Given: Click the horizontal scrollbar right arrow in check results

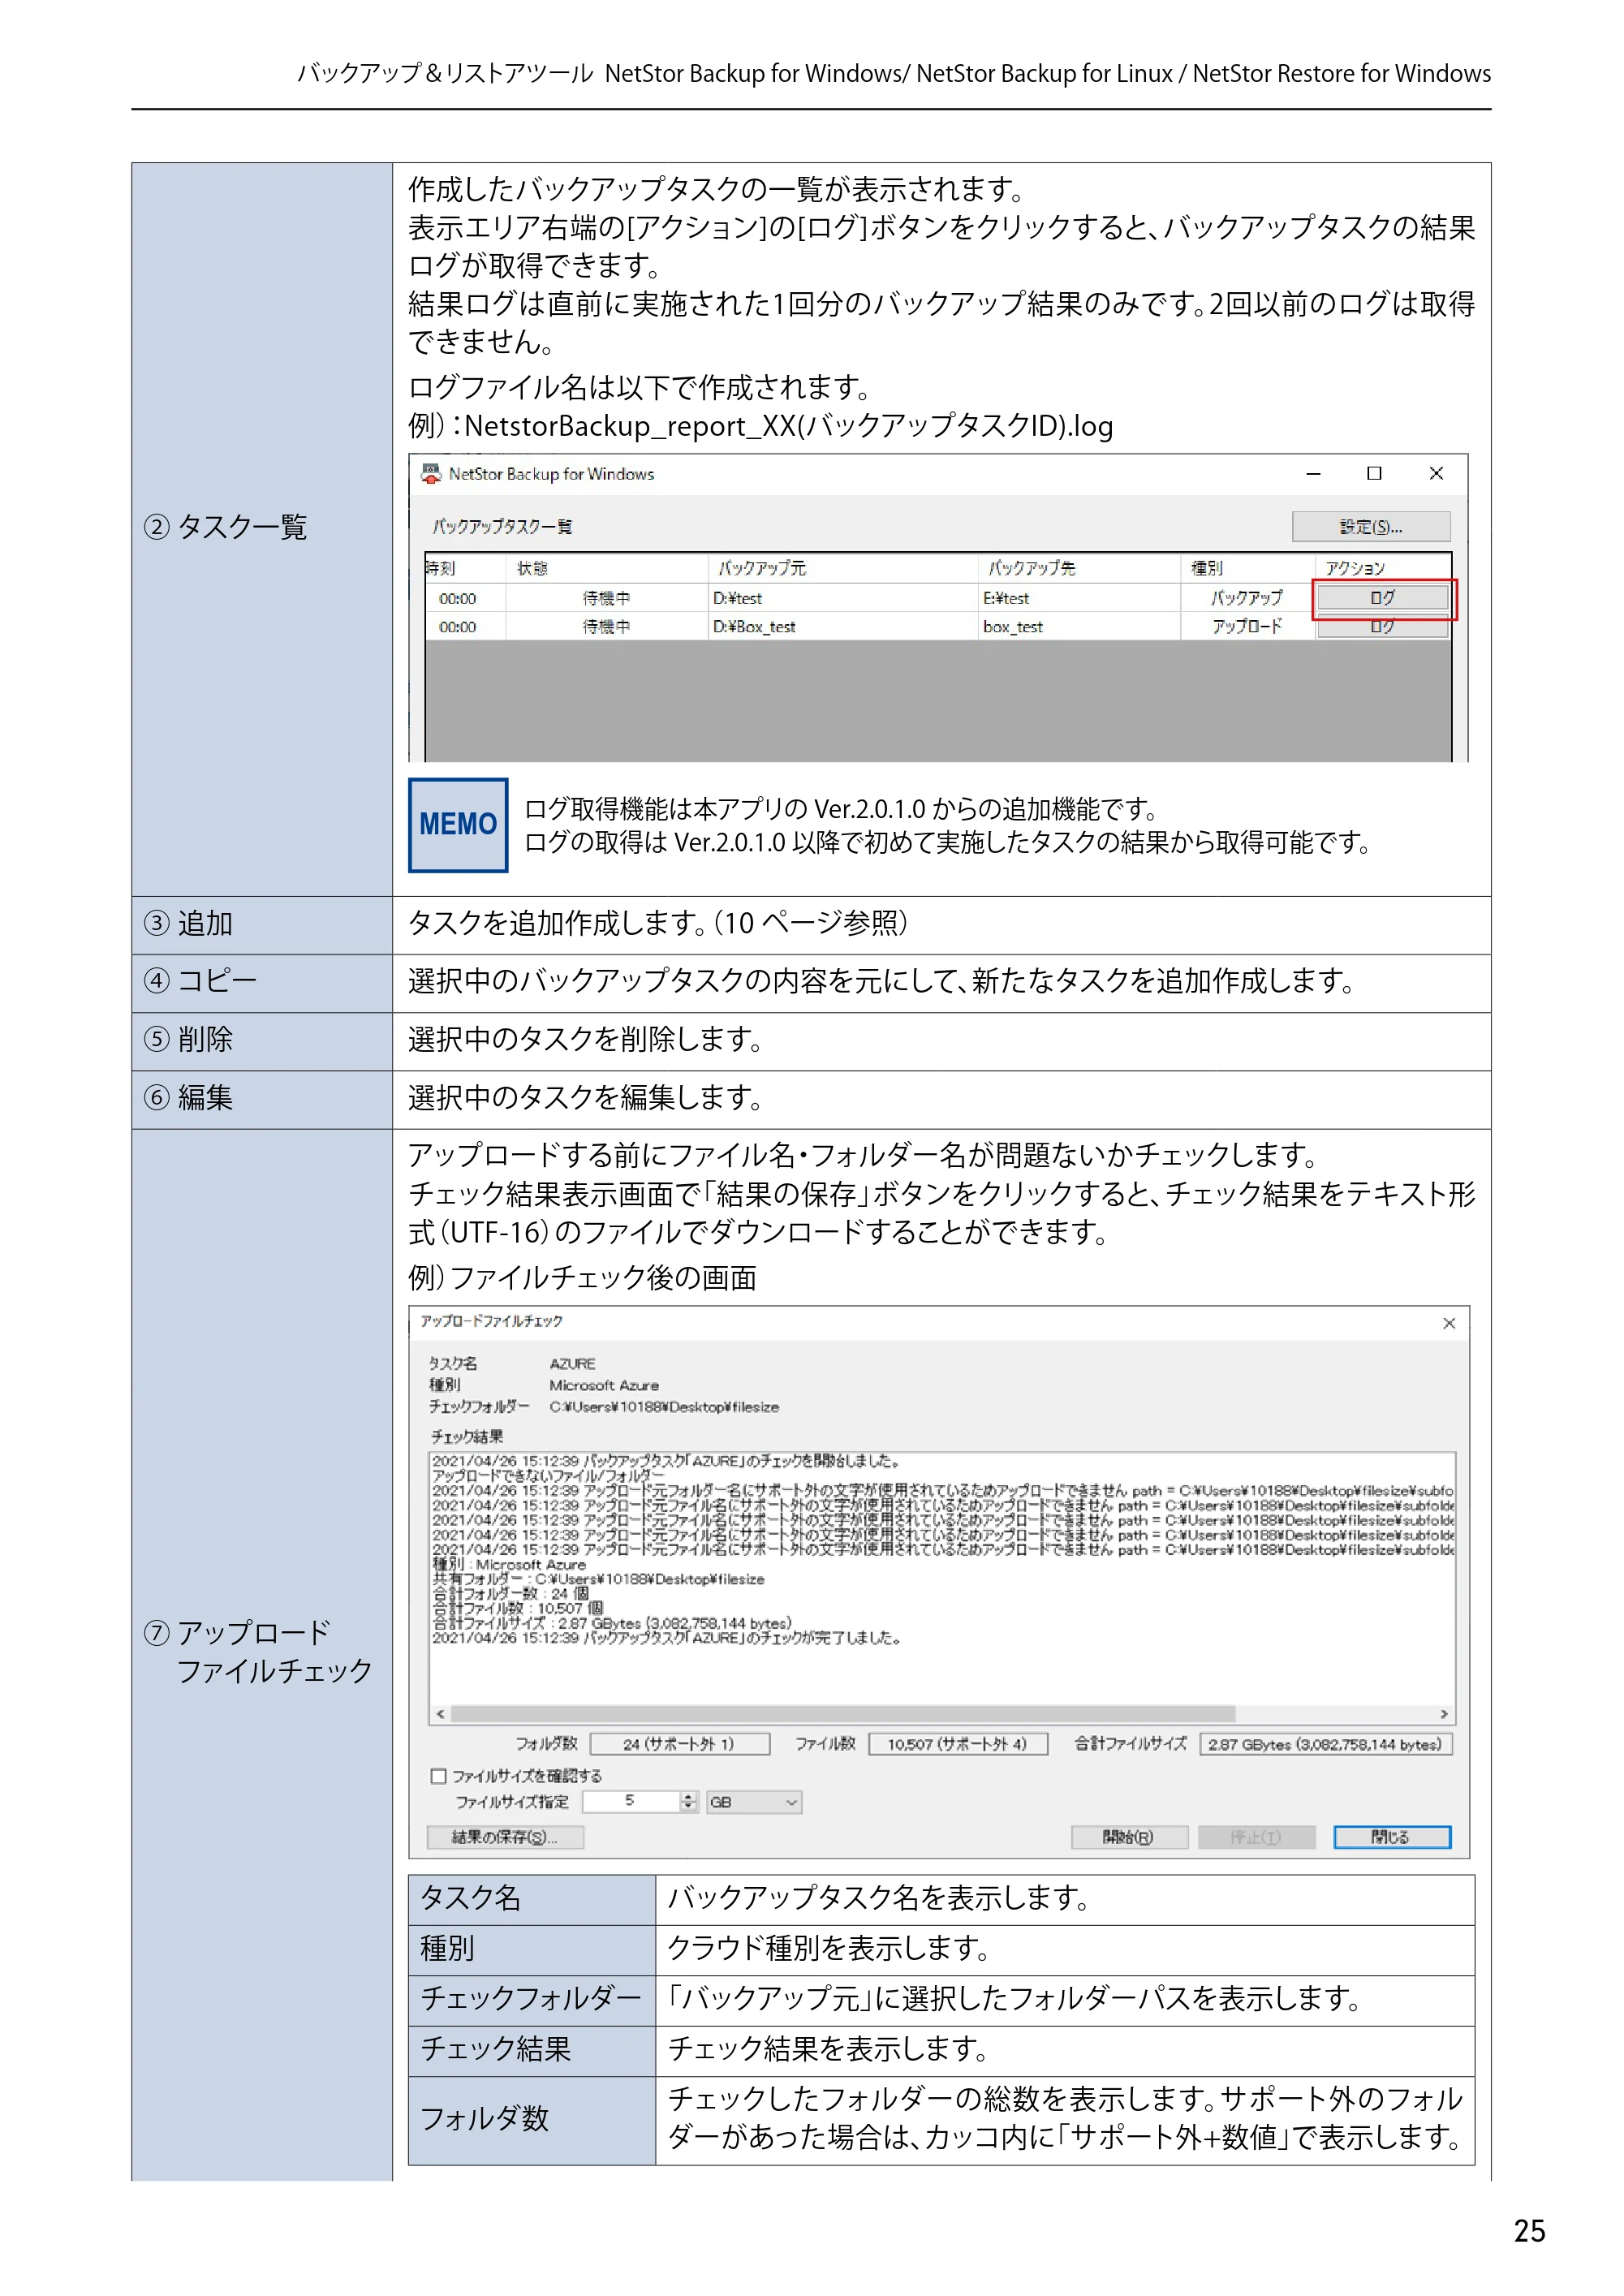Looking at the screenshot, I should [1443, 1714].
